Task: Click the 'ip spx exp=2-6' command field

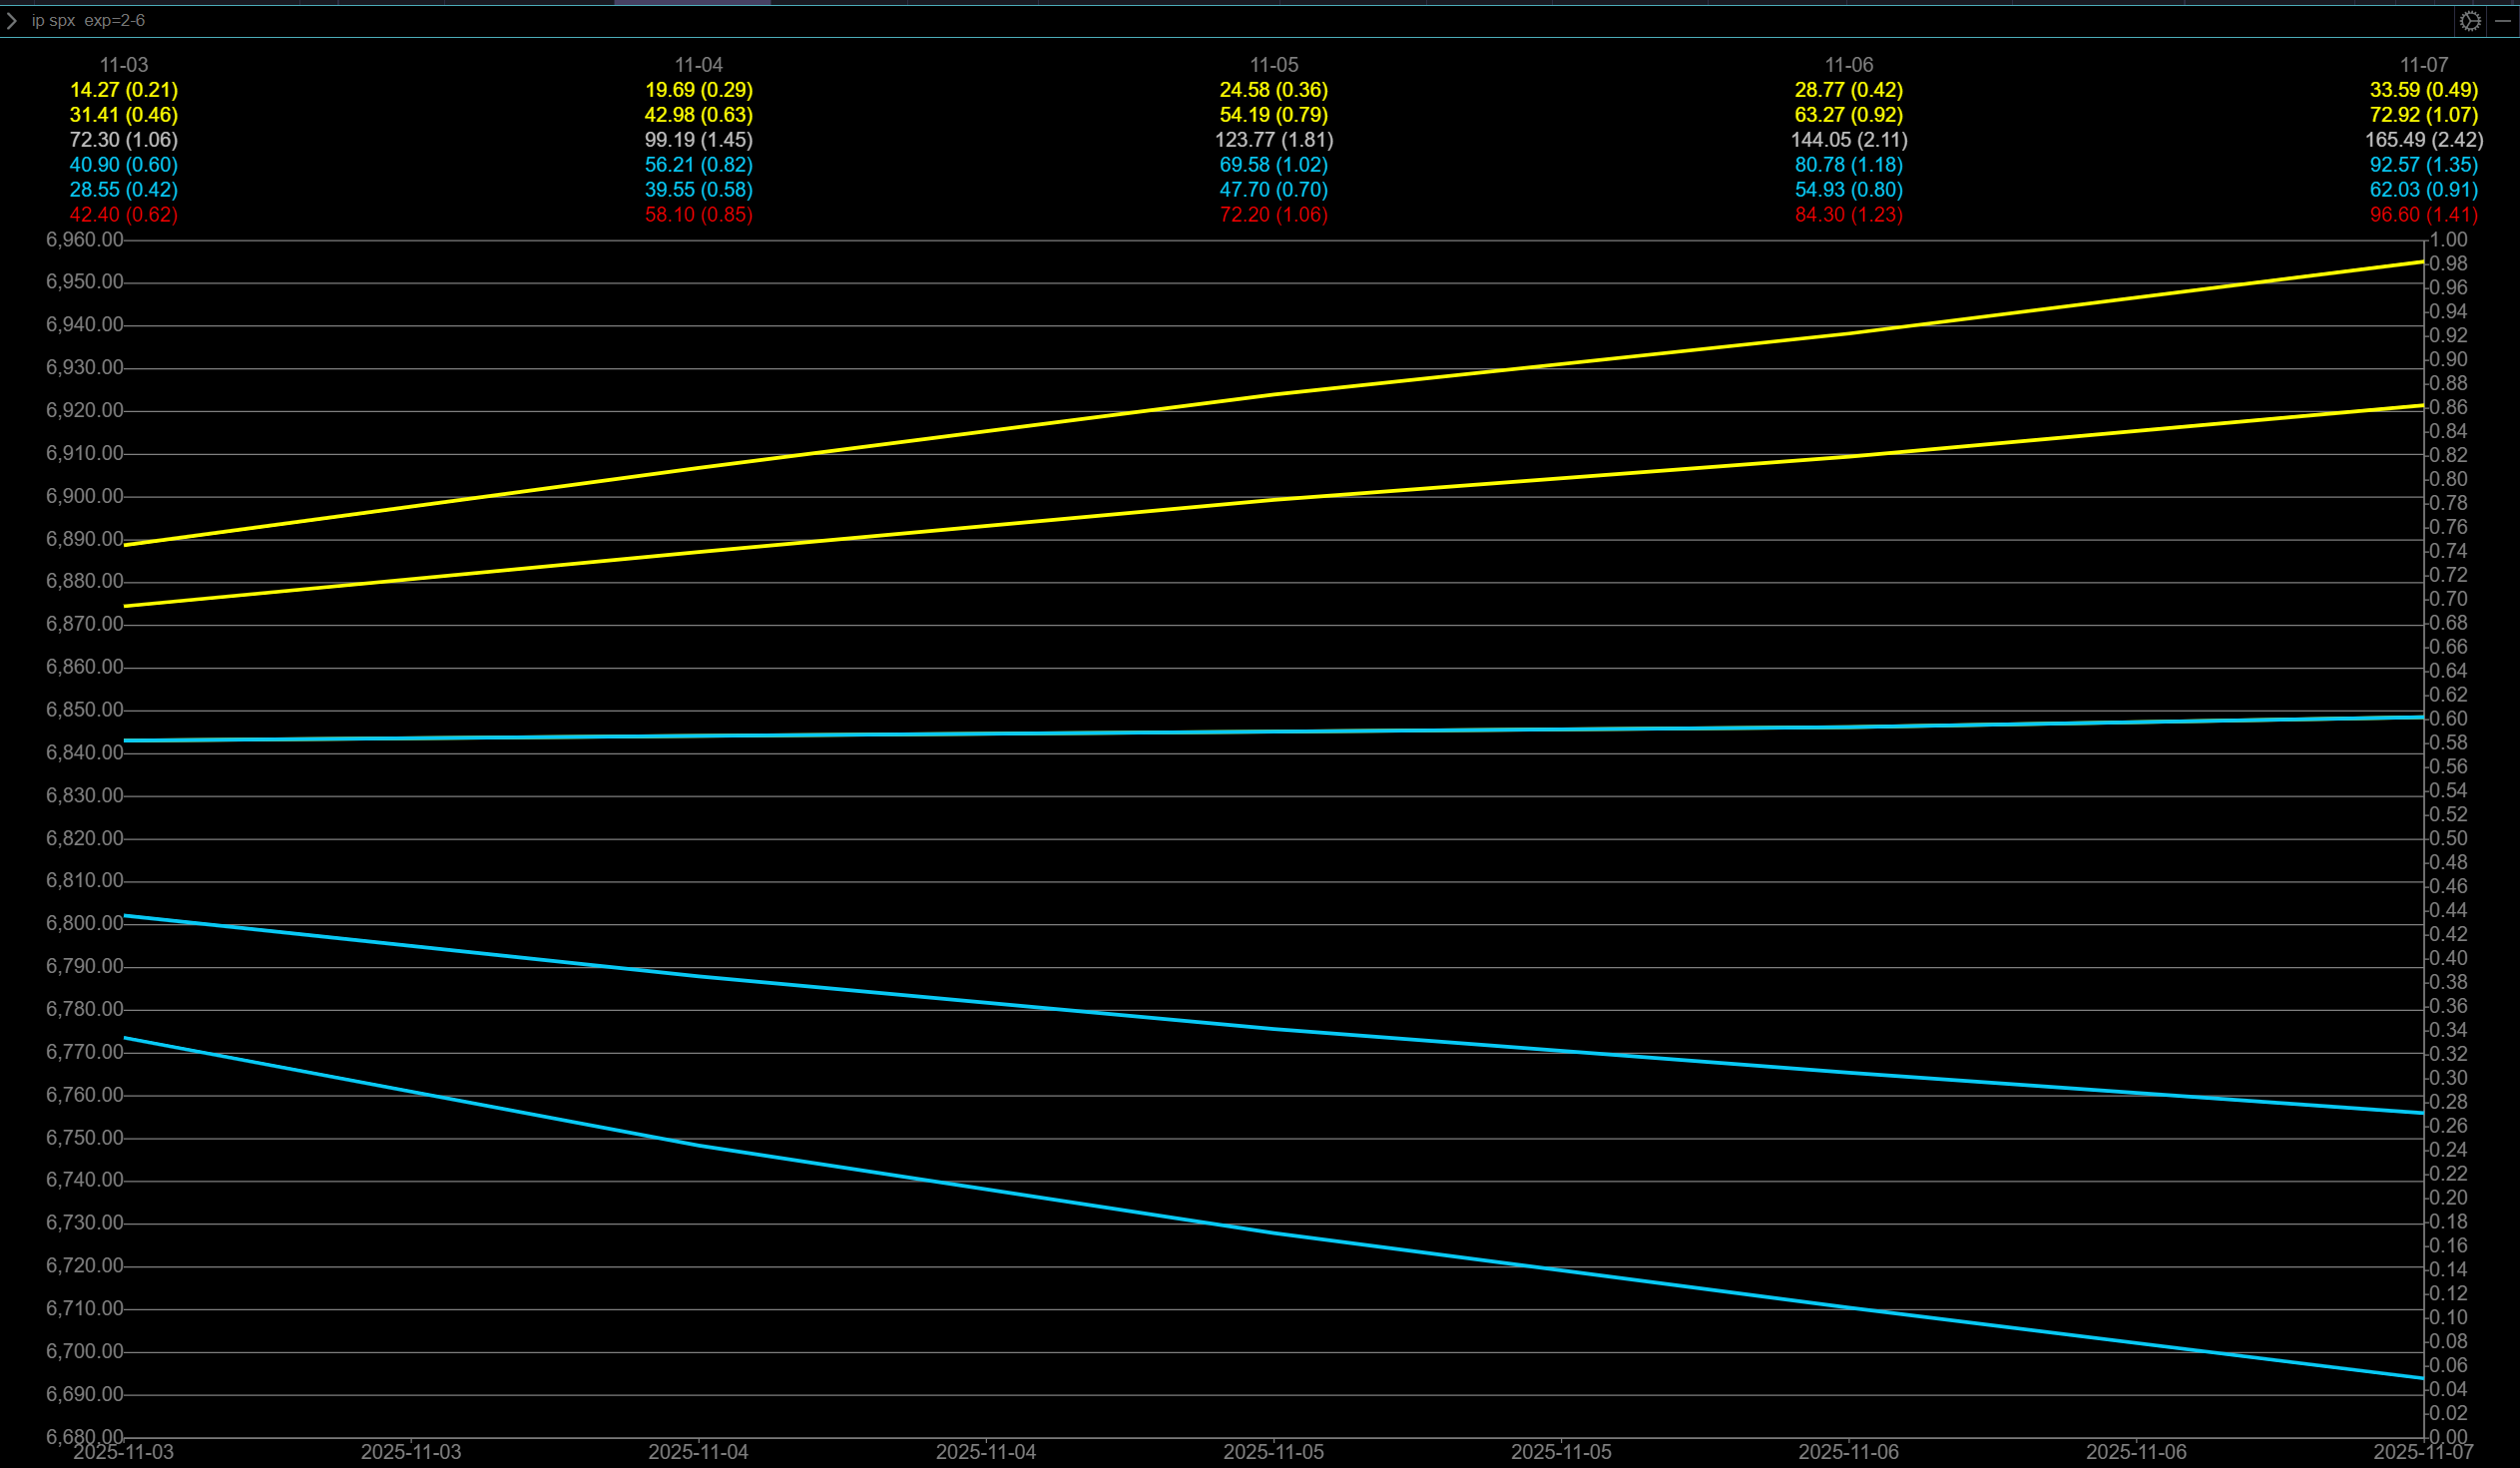Action: (88, 21)
